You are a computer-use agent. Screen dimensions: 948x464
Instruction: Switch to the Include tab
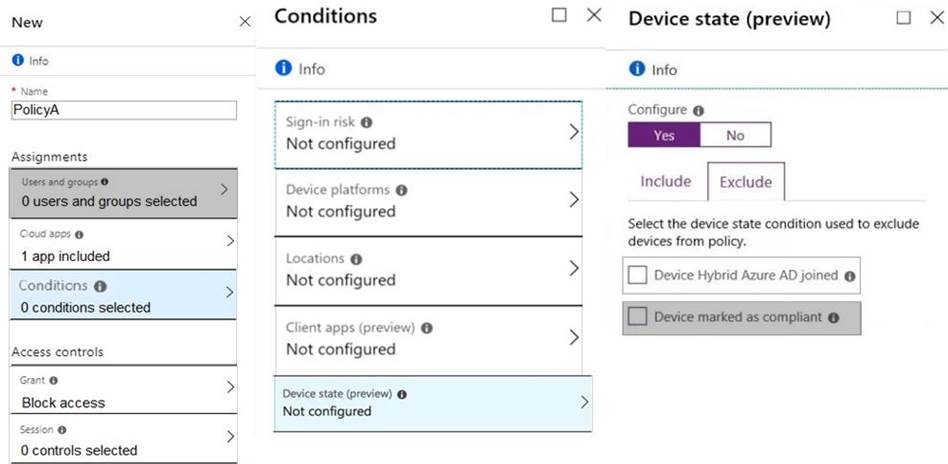click(666, 181)
